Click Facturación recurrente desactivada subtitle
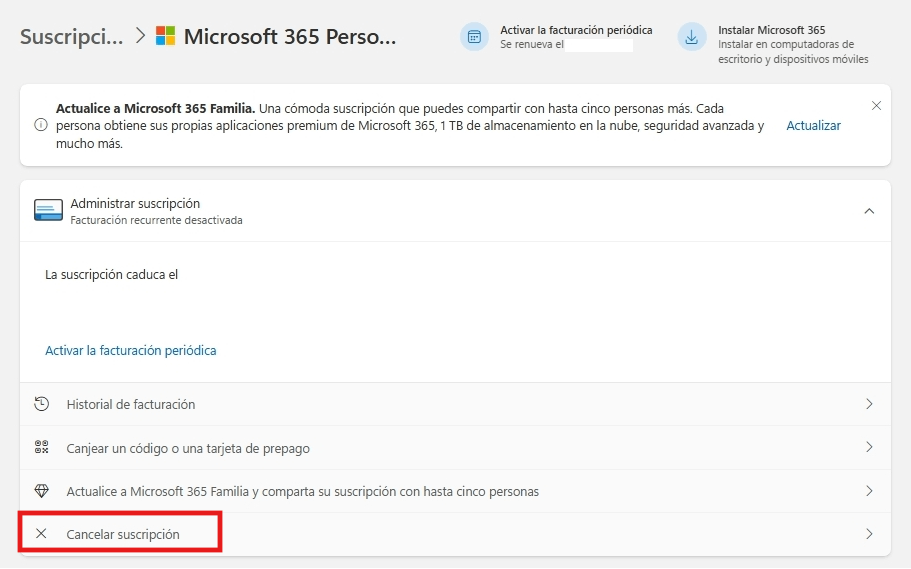Screen dimensions: 911x569 click(156, 220)
